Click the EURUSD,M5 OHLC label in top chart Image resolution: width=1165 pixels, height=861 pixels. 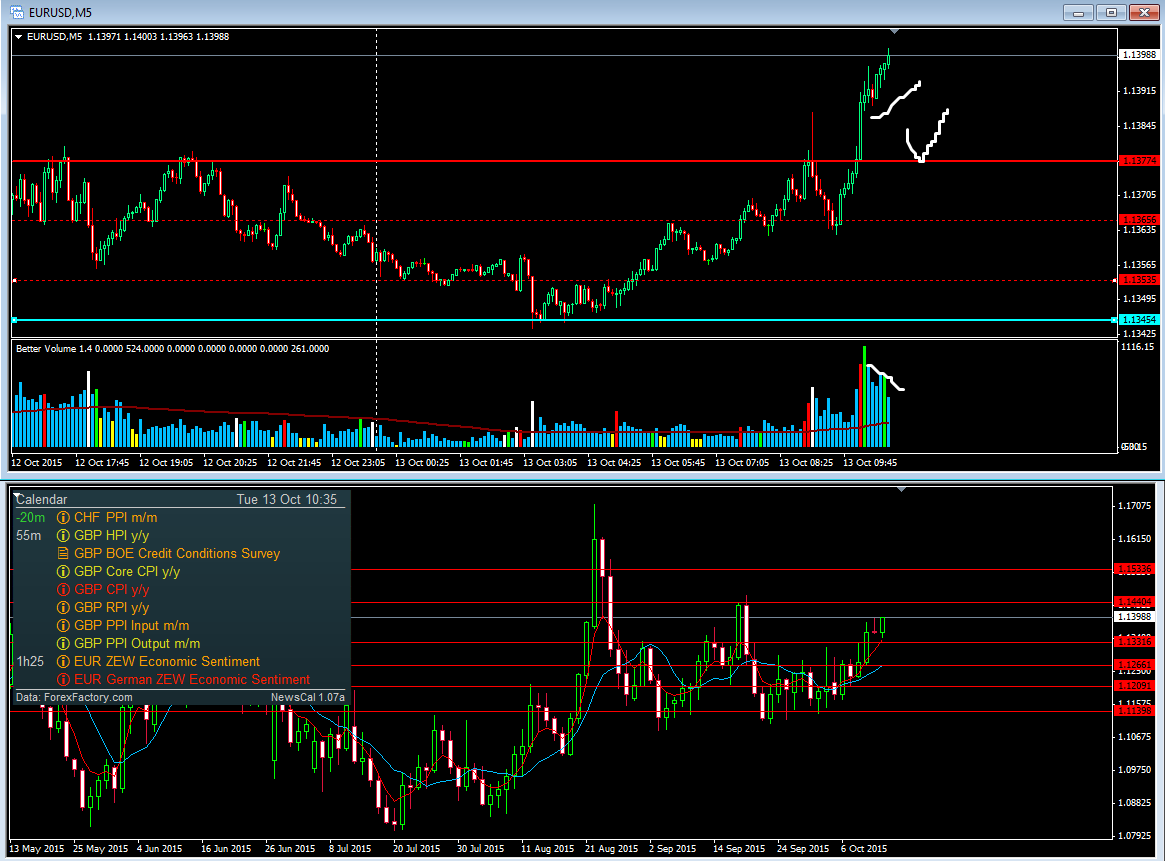click(127, 36)
